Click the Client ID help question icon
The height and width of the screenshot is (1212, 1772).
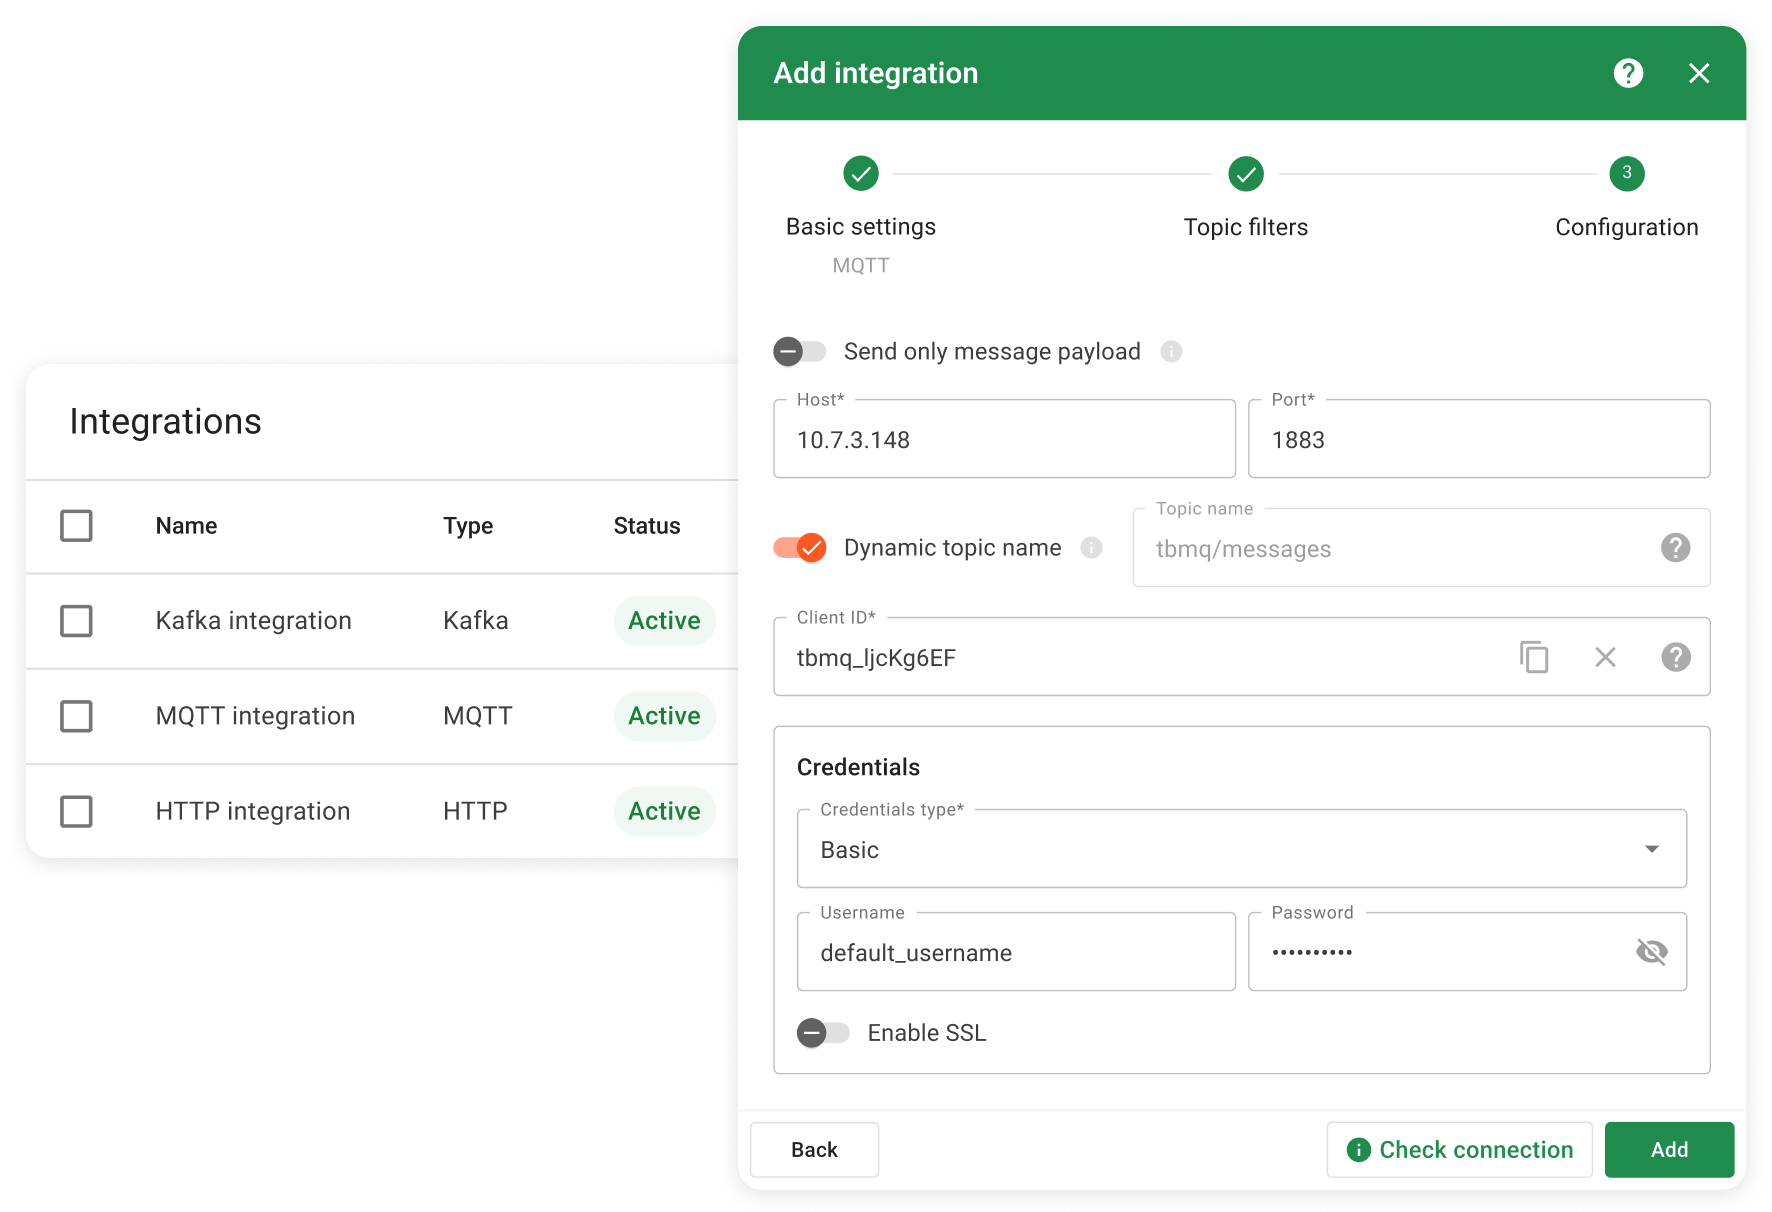click(x=1676, y=657)
